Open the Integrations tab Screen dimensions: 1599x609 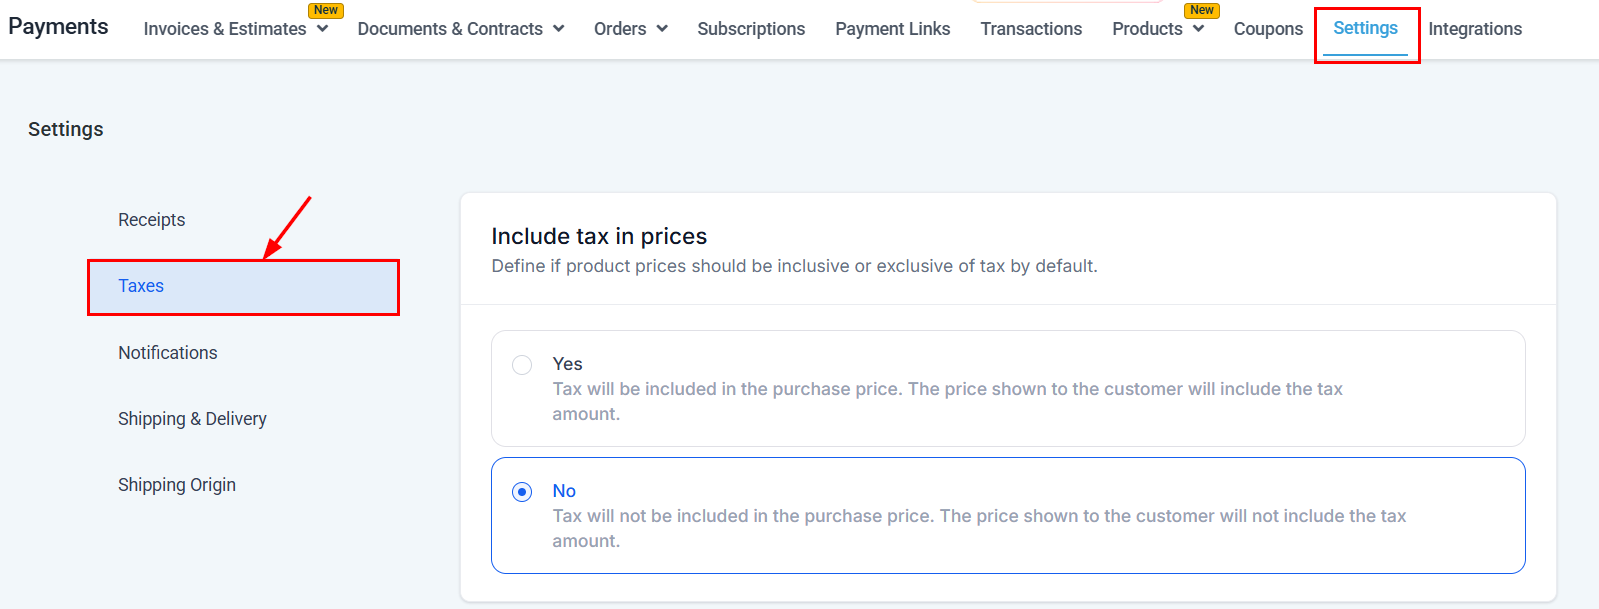[1474, 29]
